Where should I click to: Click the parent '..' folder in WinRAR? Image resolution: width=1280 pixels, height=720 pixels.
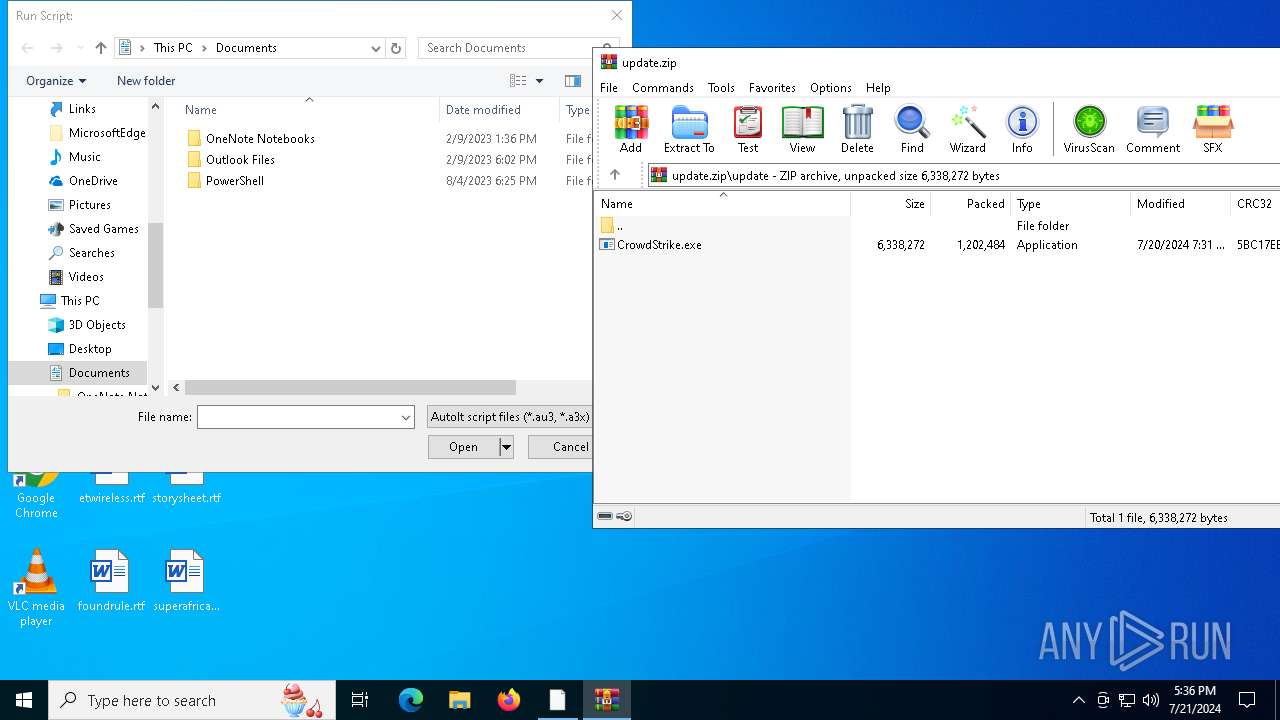[612, 226]
